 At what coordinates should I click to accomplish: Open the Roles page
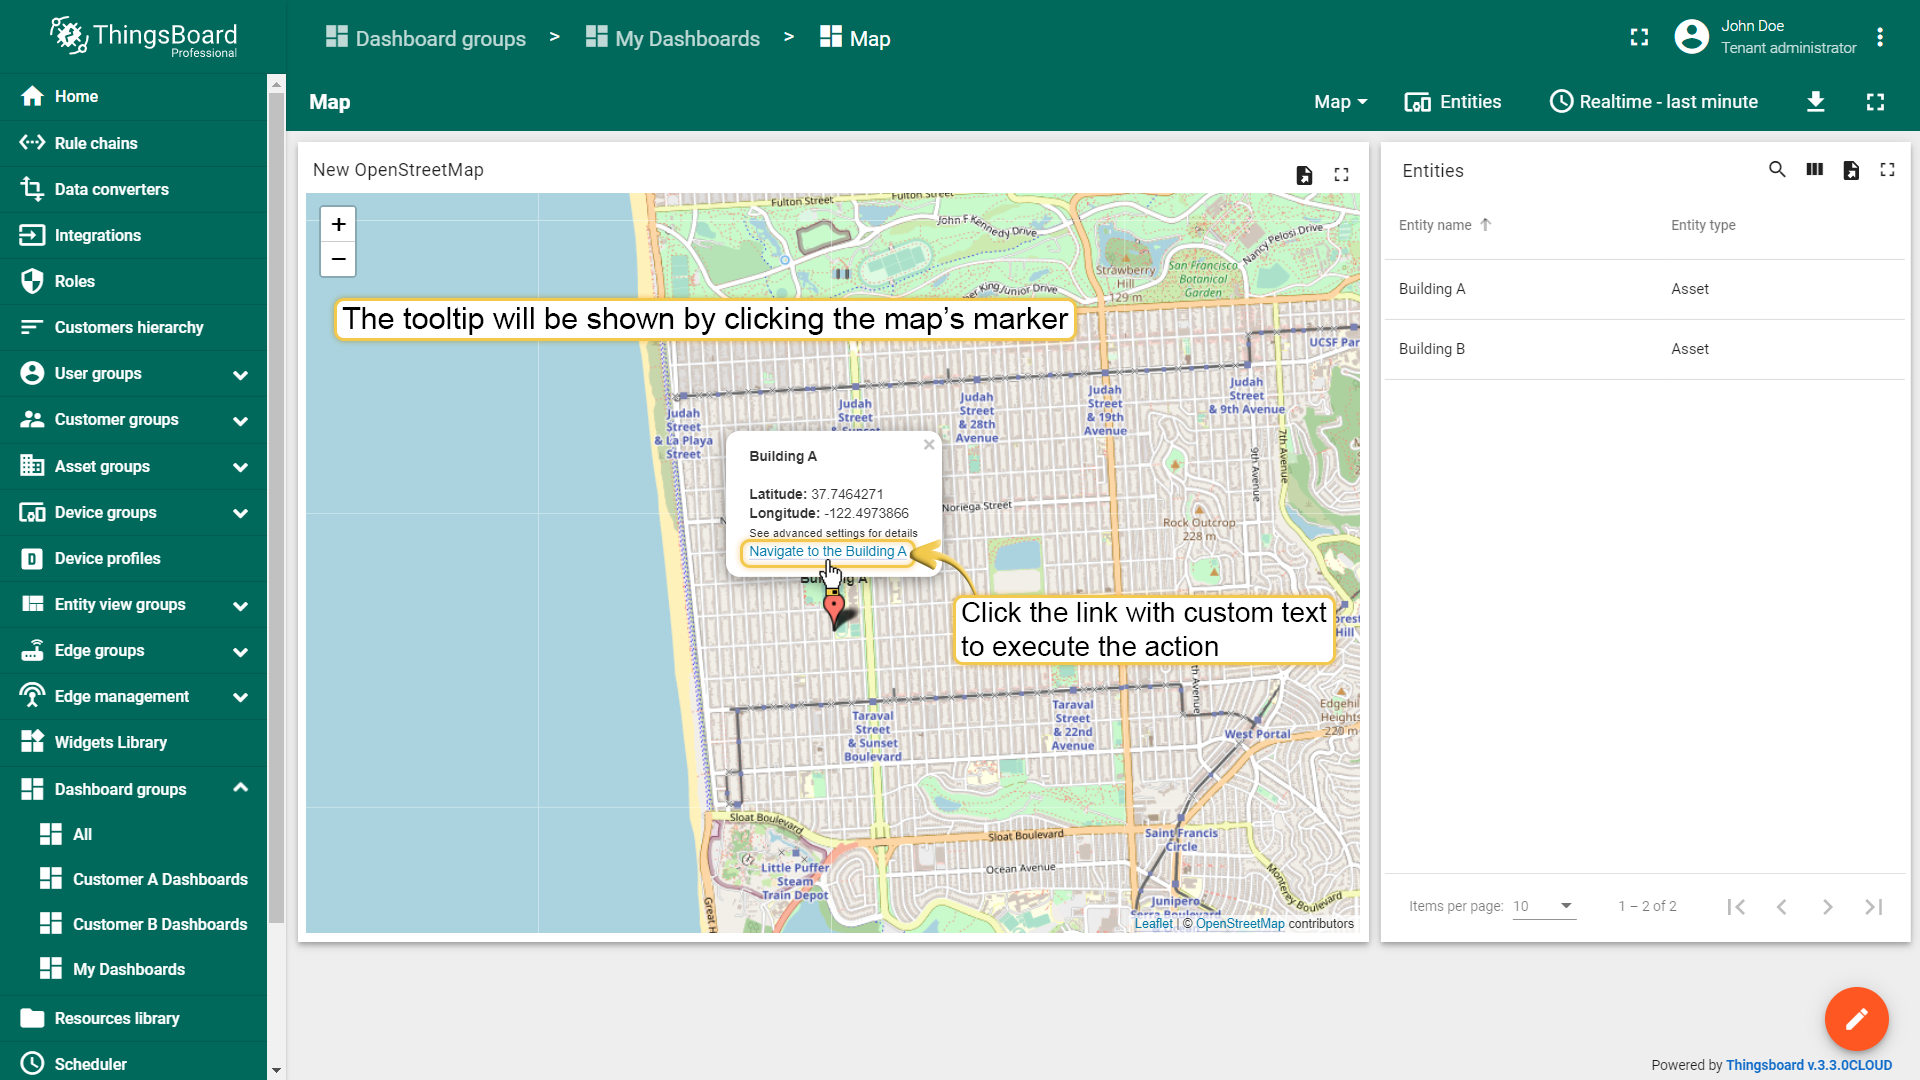coord(133,281)
